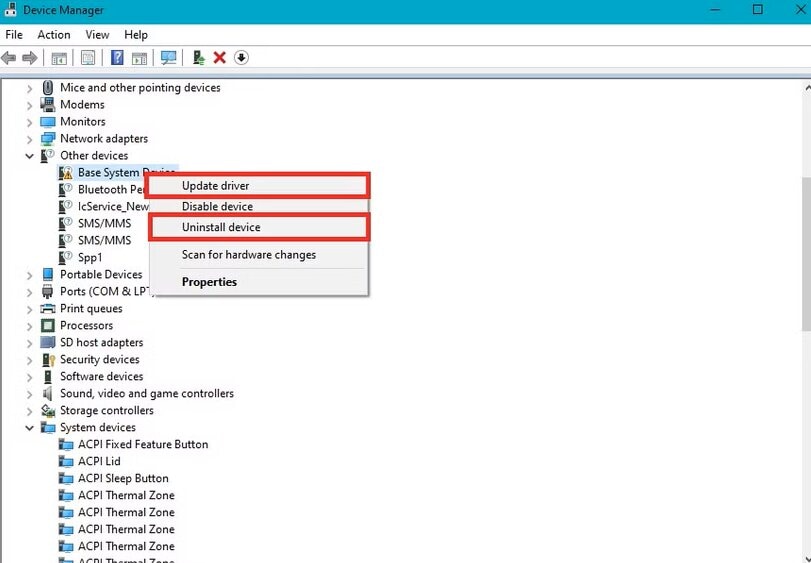Select the Network adapters category icon
The height and width of the screenshot is (563, 811).
pos(48,139)
